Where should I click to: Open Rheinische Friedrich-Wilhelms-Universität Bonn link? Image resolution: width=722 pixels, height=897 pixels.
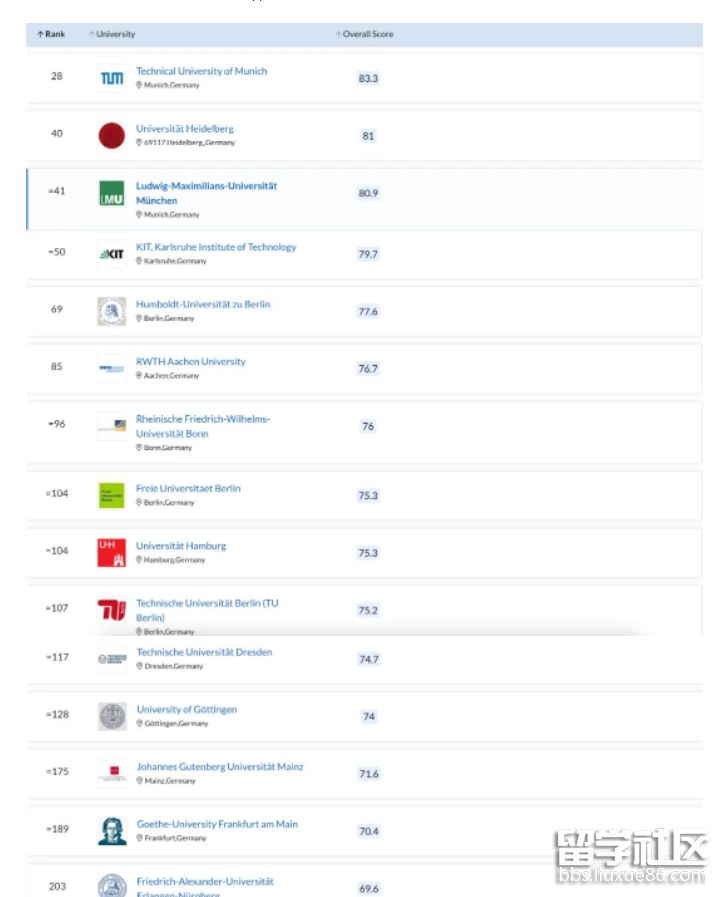click(x=203, y=426)
